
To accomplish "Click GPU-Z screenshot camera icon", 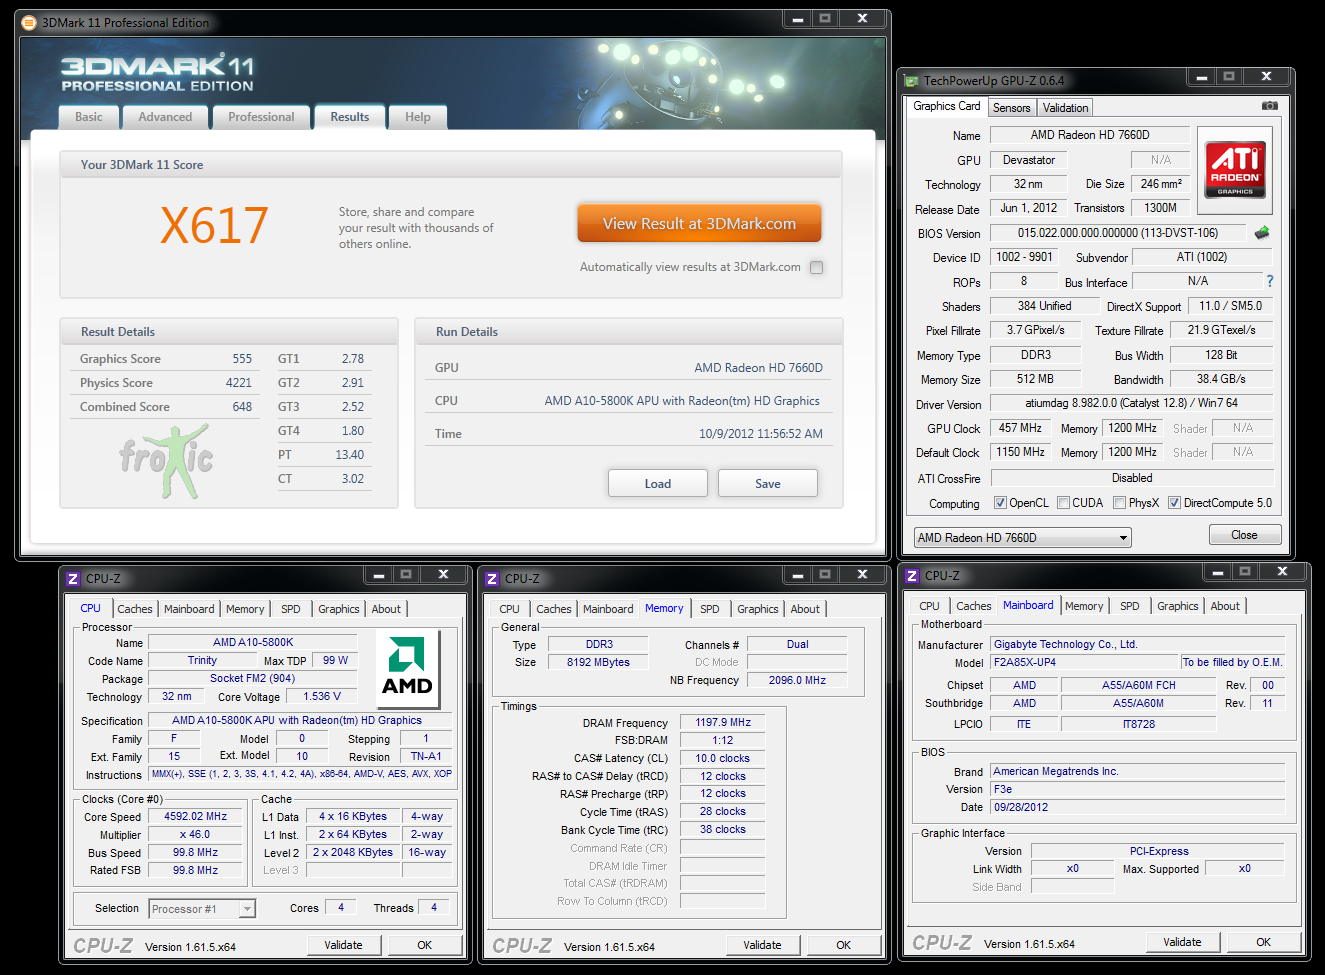I will (x=1269, y=105).
